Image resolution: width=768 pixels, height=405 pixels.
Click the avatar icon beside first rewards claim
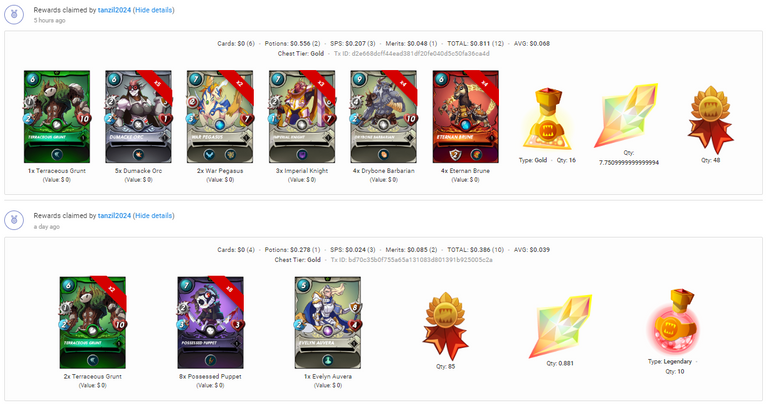[14, 15]
